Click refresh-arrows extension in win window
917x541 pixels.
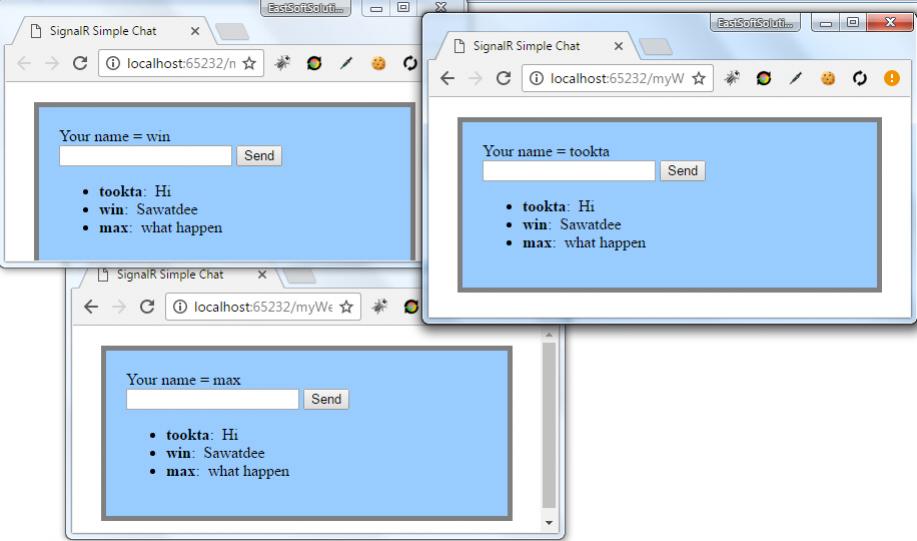coord(410,63)
